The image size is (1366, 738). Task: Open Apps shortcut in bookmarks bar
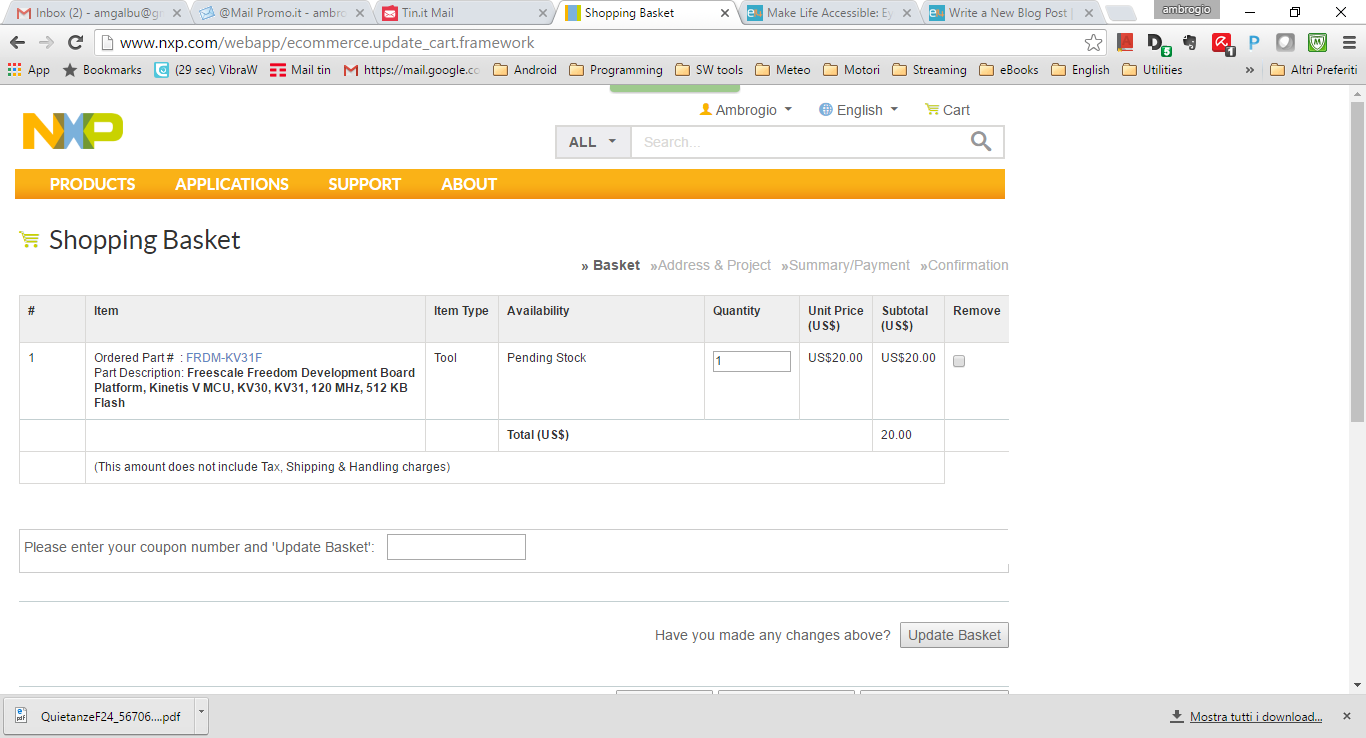point(28,70)
